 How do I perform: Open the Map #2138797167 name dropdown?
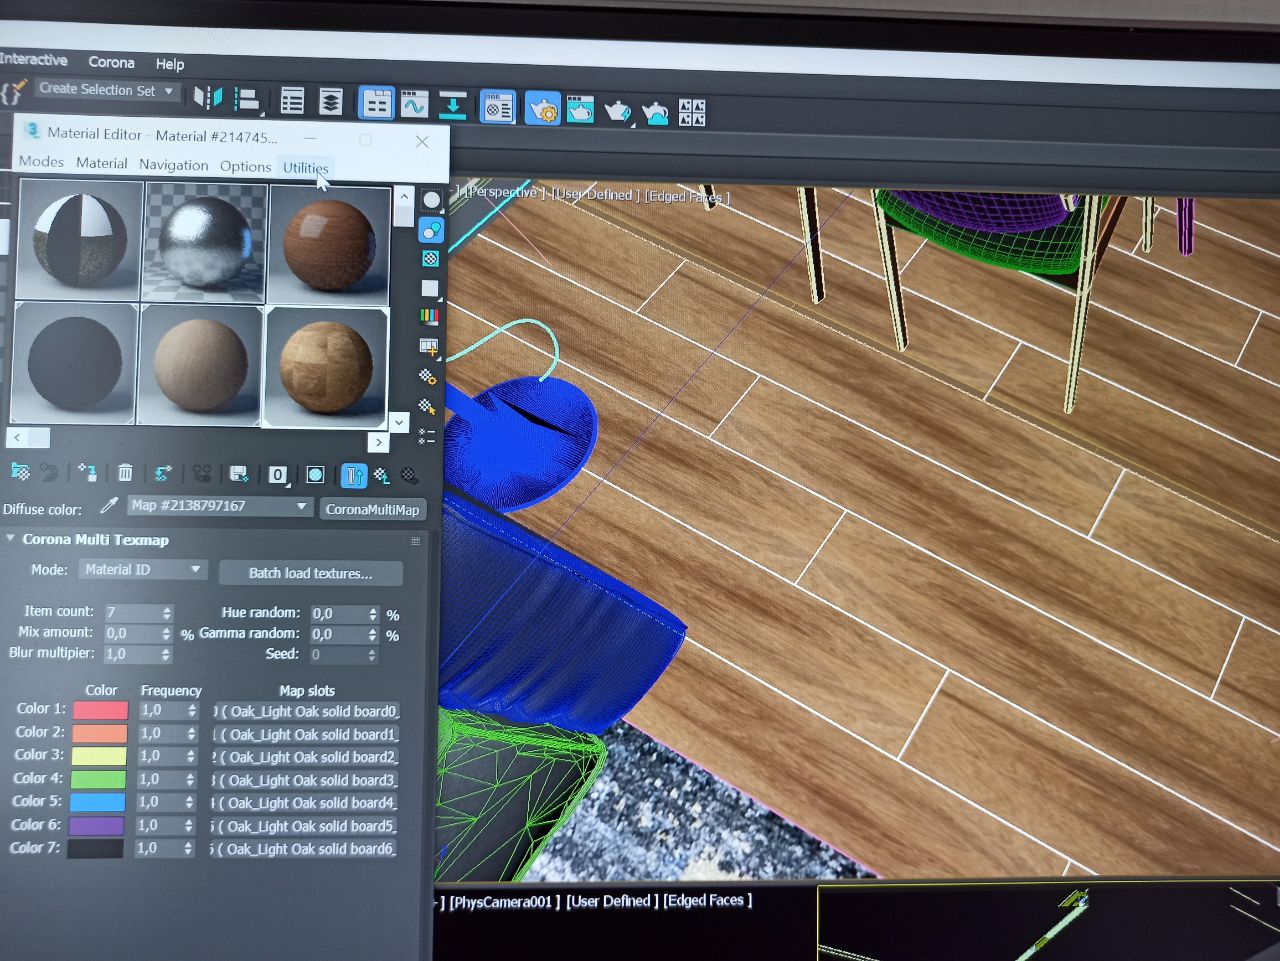(x=218, y=506)
